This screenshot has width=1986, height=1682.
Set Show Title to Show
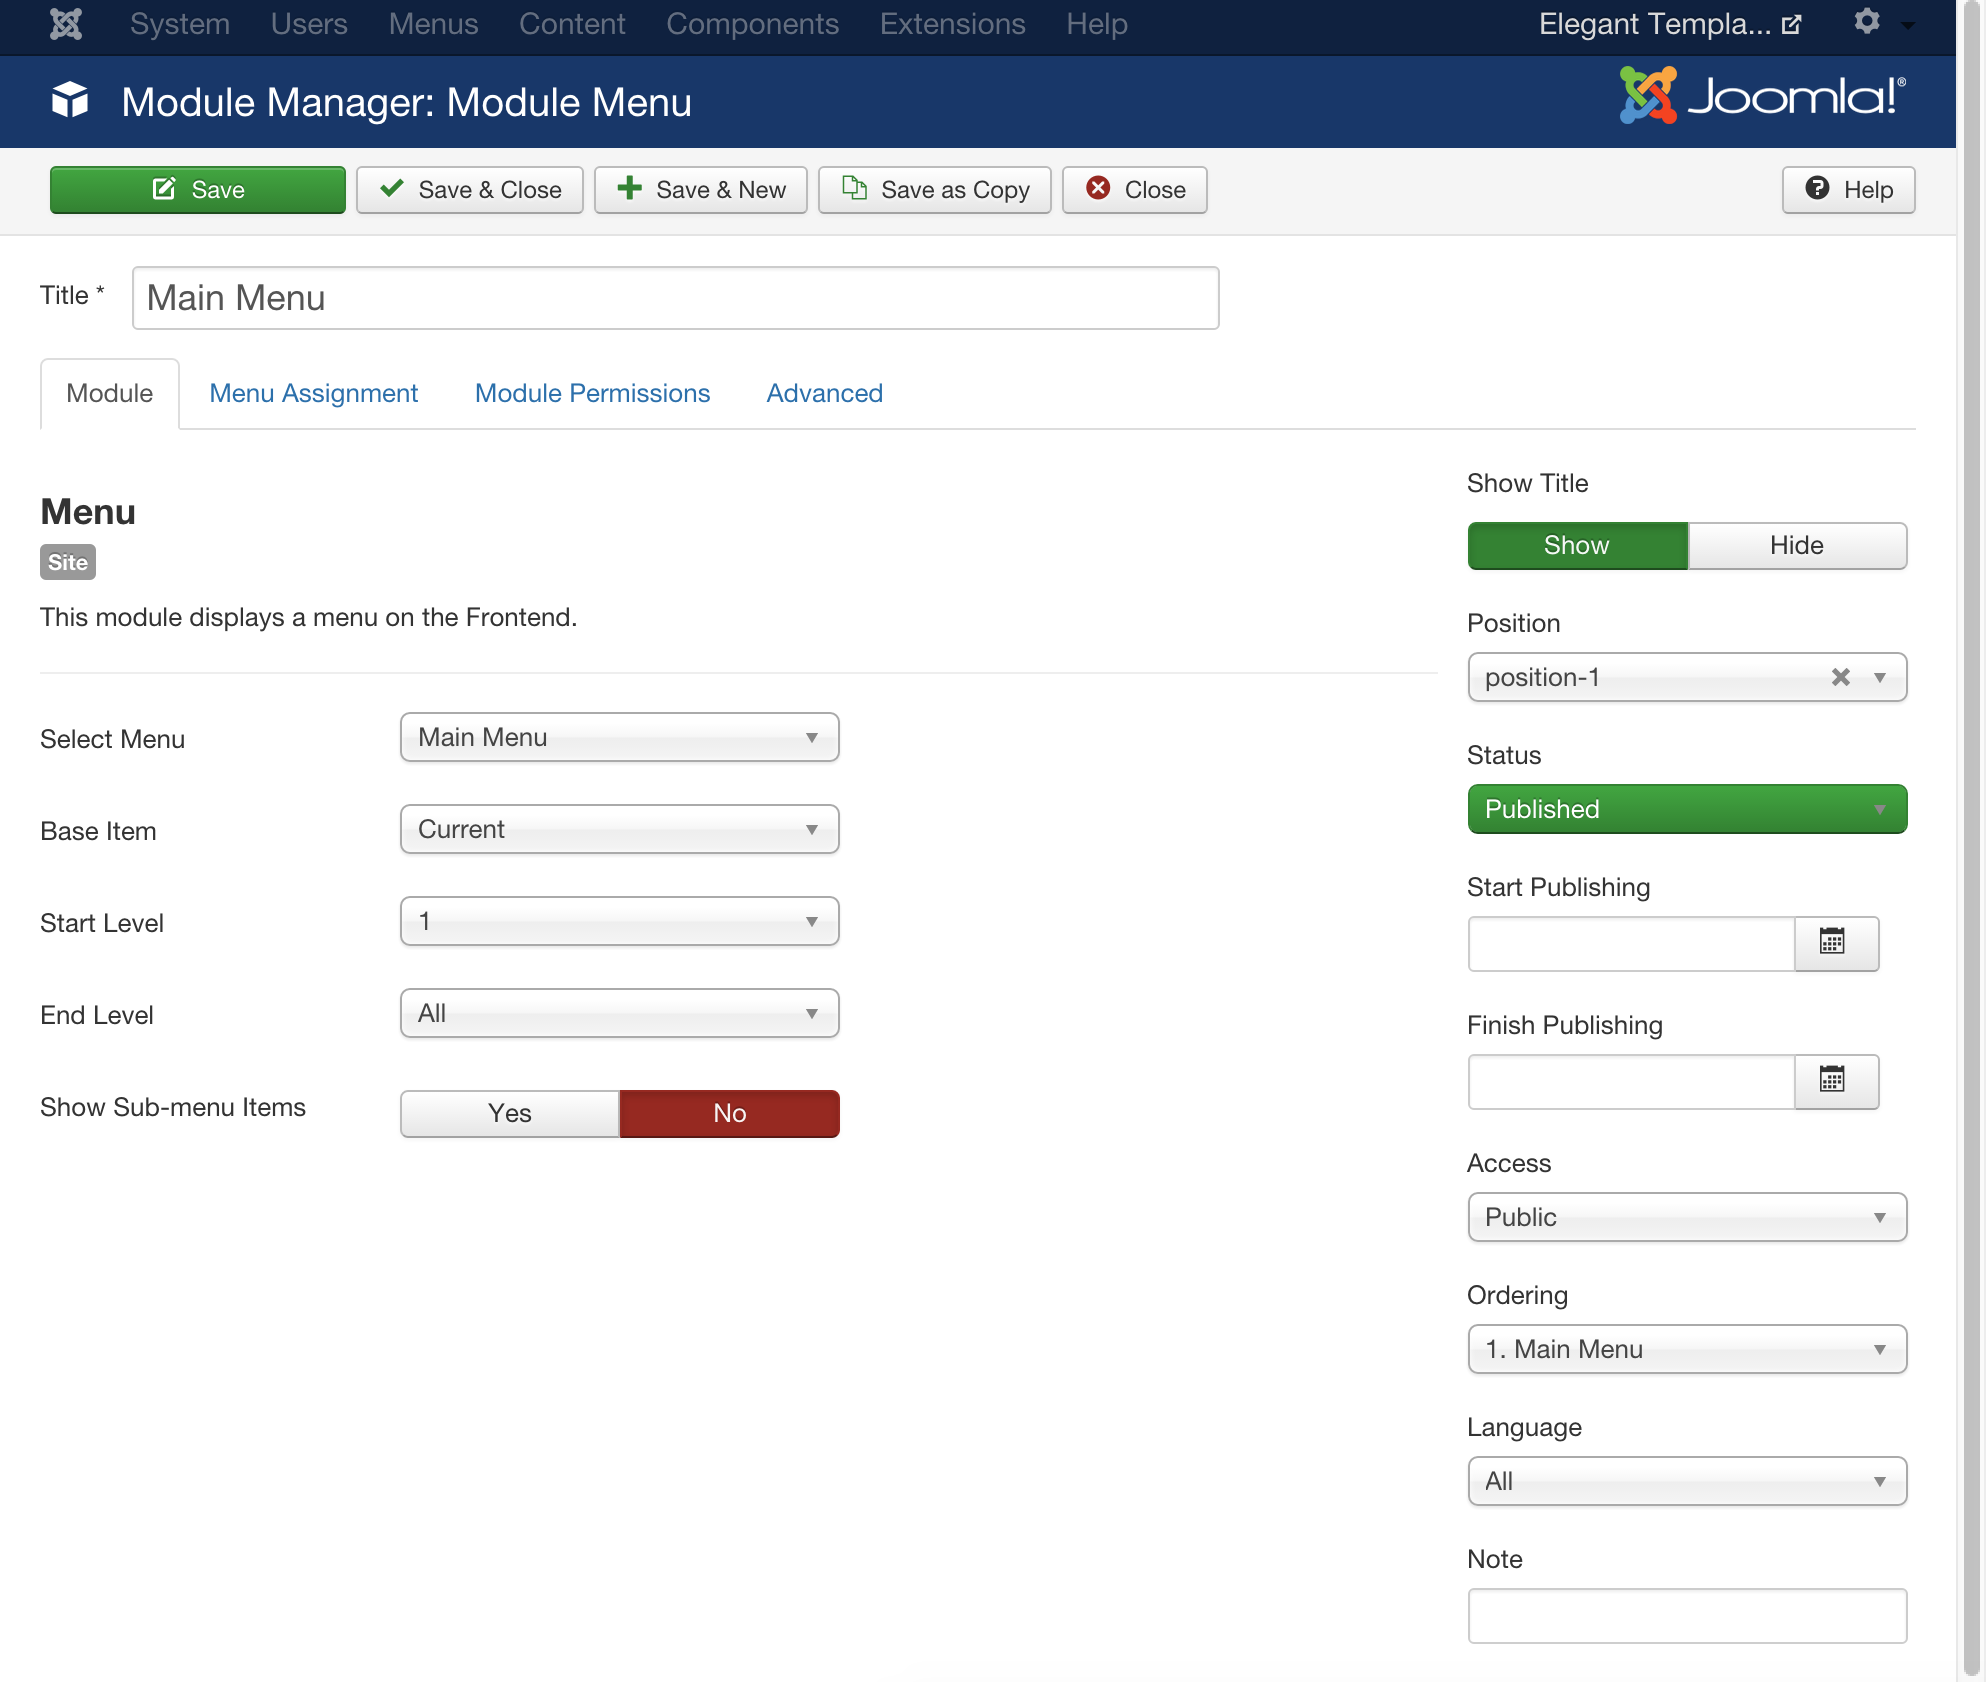[1577, 545]
